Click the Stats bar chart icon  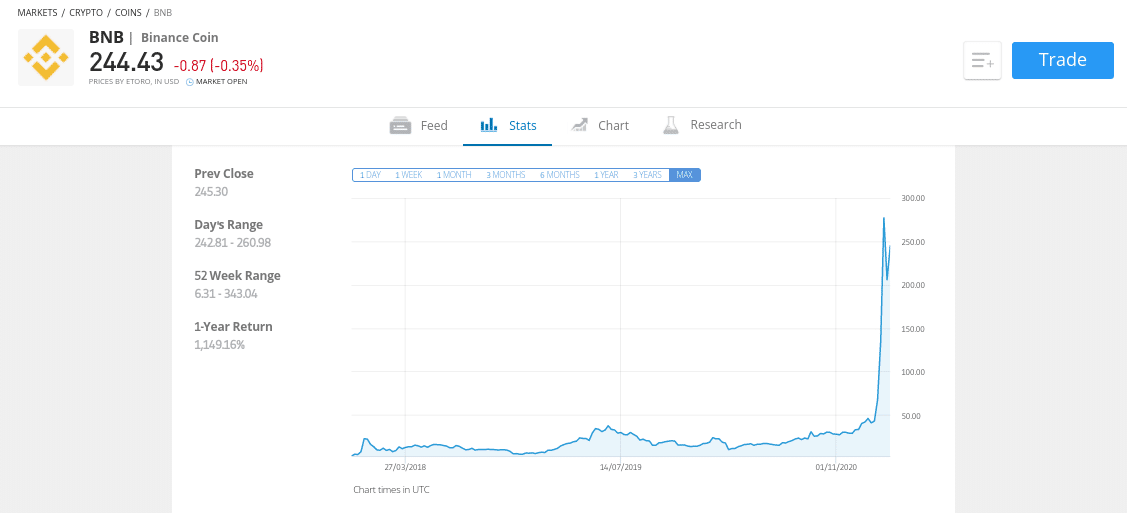[489, 125]
